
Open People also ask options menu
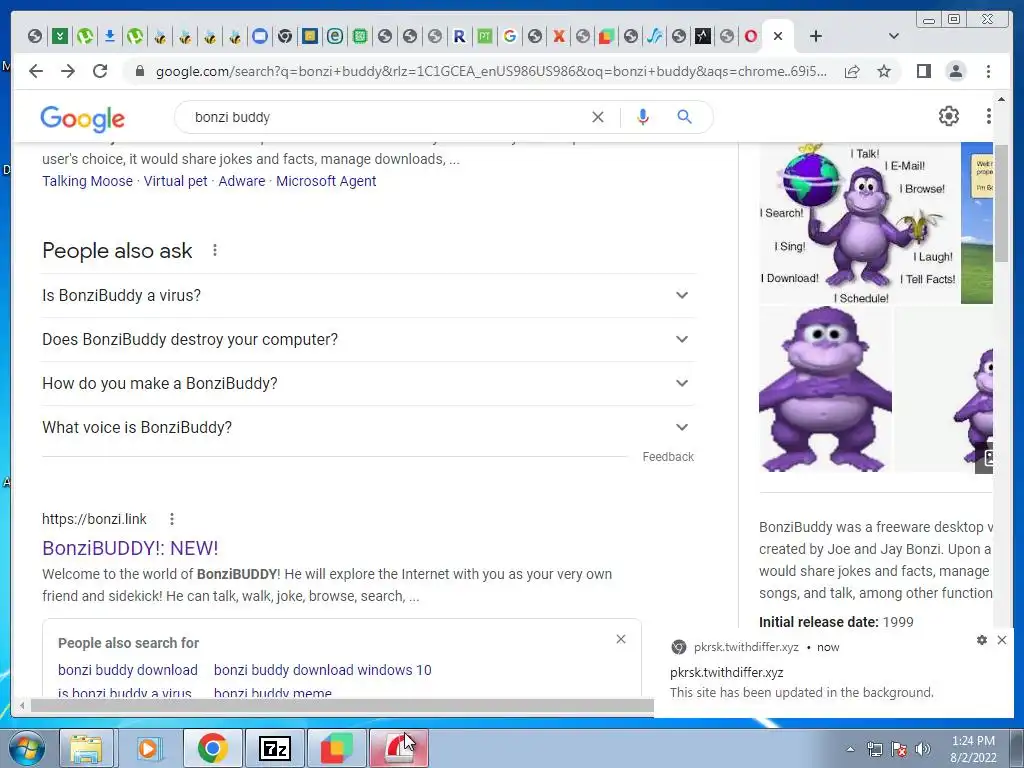pyautogui.click(x=215, y=250)
